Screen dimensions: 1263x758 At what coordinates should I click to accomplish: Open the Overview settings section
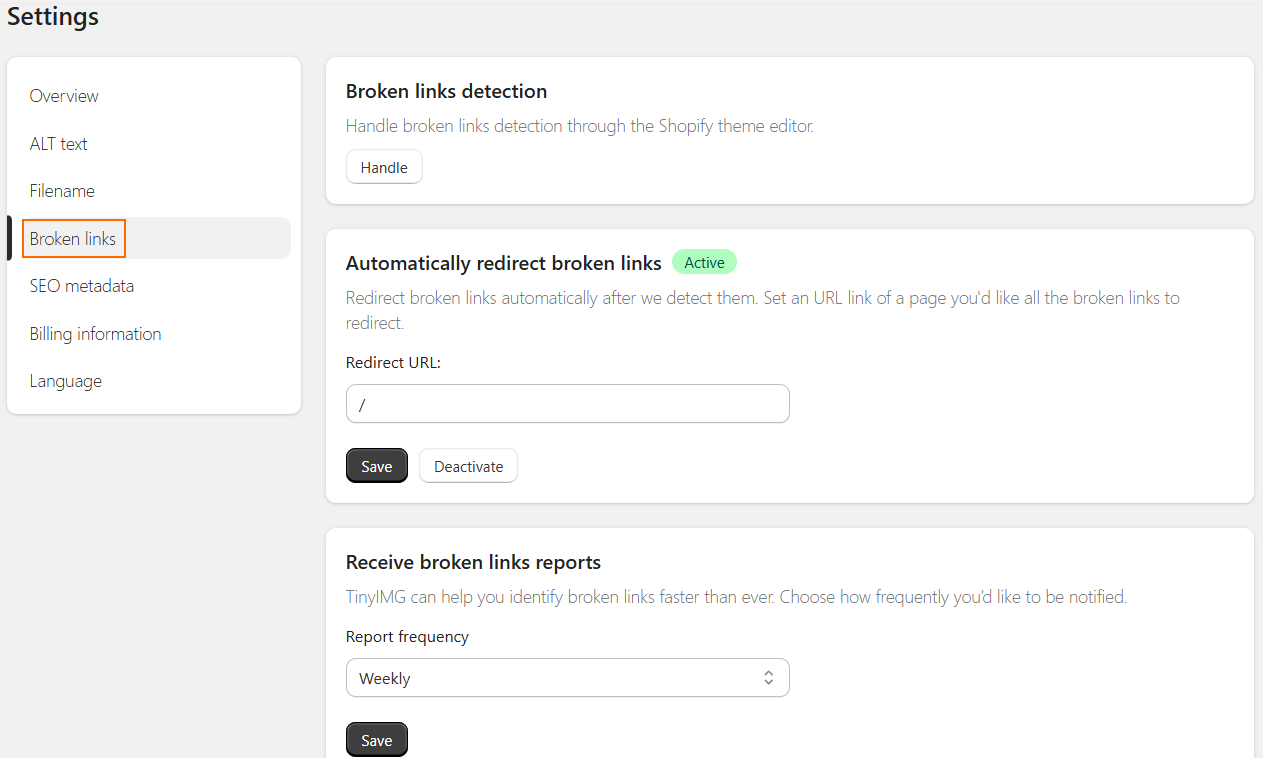coord(63,95)
